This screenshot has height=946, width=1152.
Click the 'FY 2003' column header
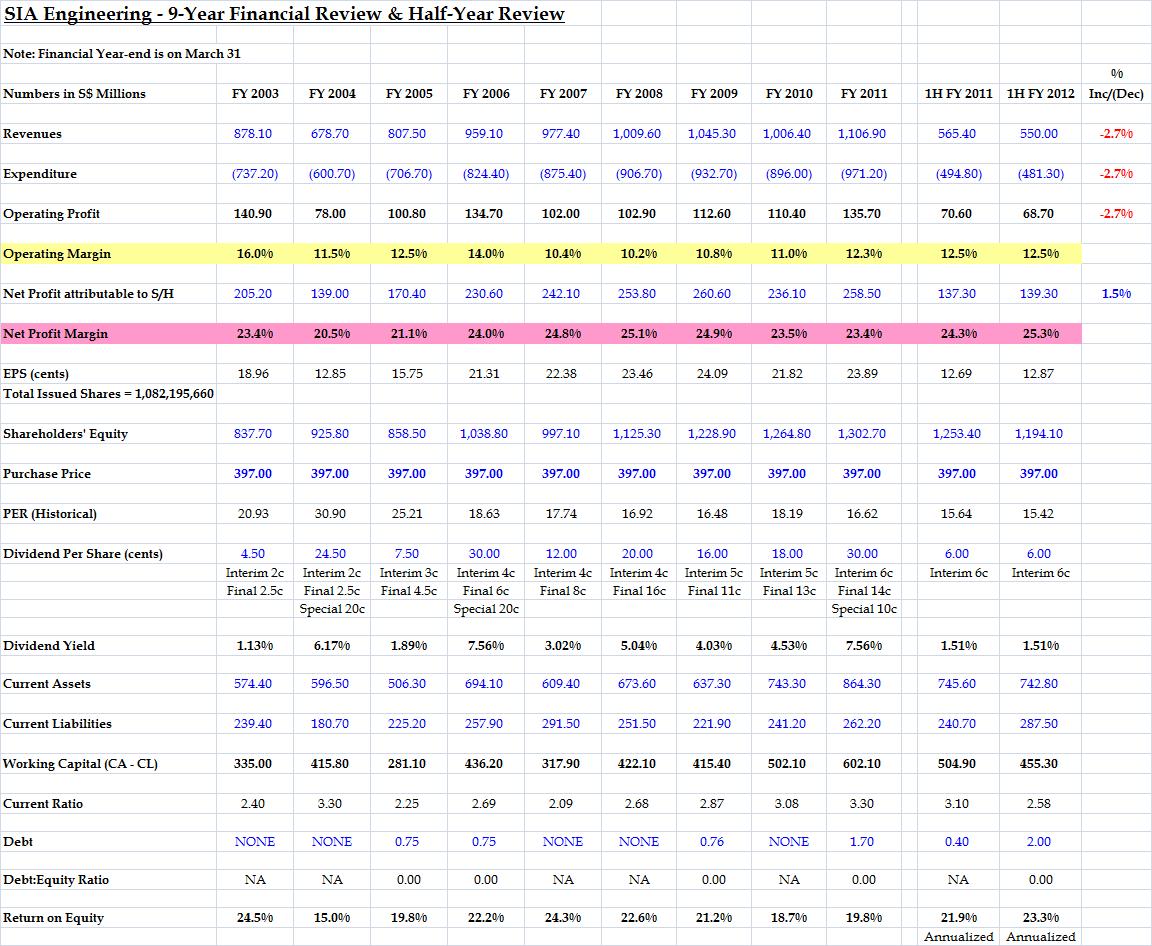pyautogui.click(x=255, y=93)
